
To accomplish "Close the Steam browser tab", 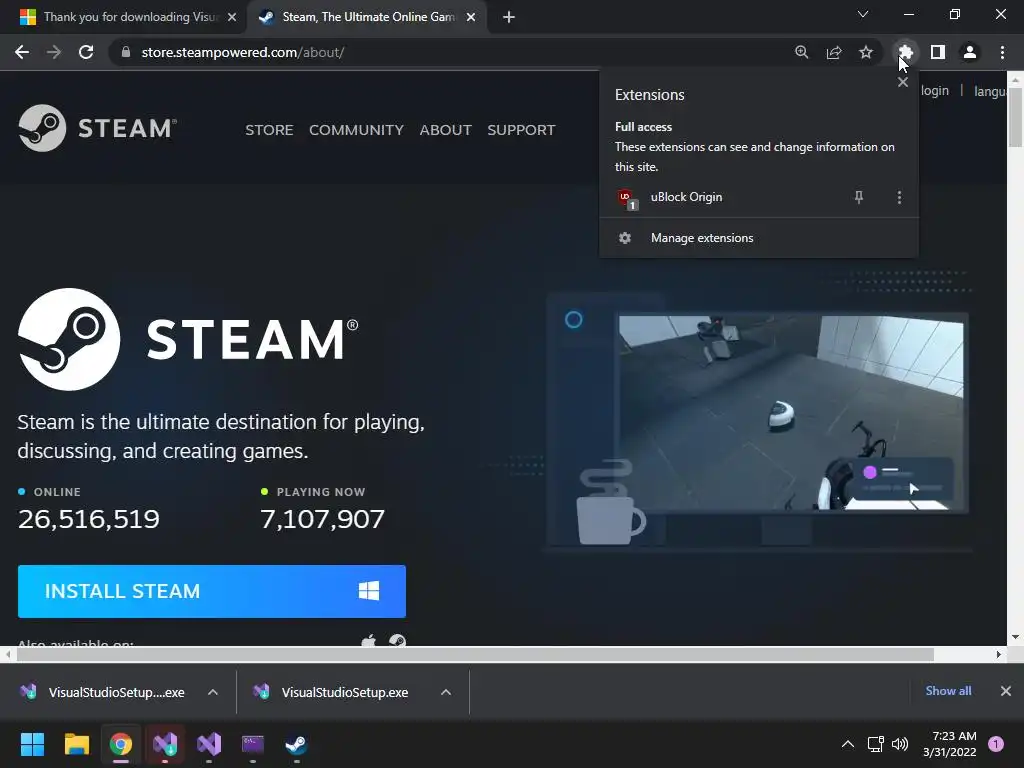I will pyautogui.click(x=471, y=17).
